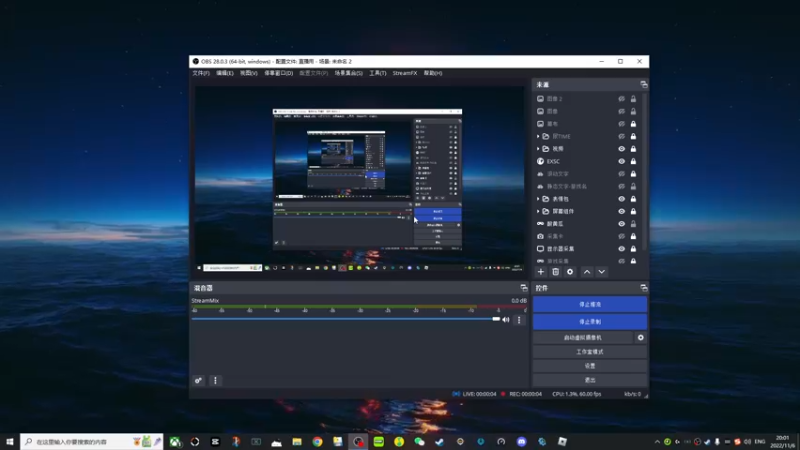Open mixer panel three-dot menu at bottom

tap(215, 380)
